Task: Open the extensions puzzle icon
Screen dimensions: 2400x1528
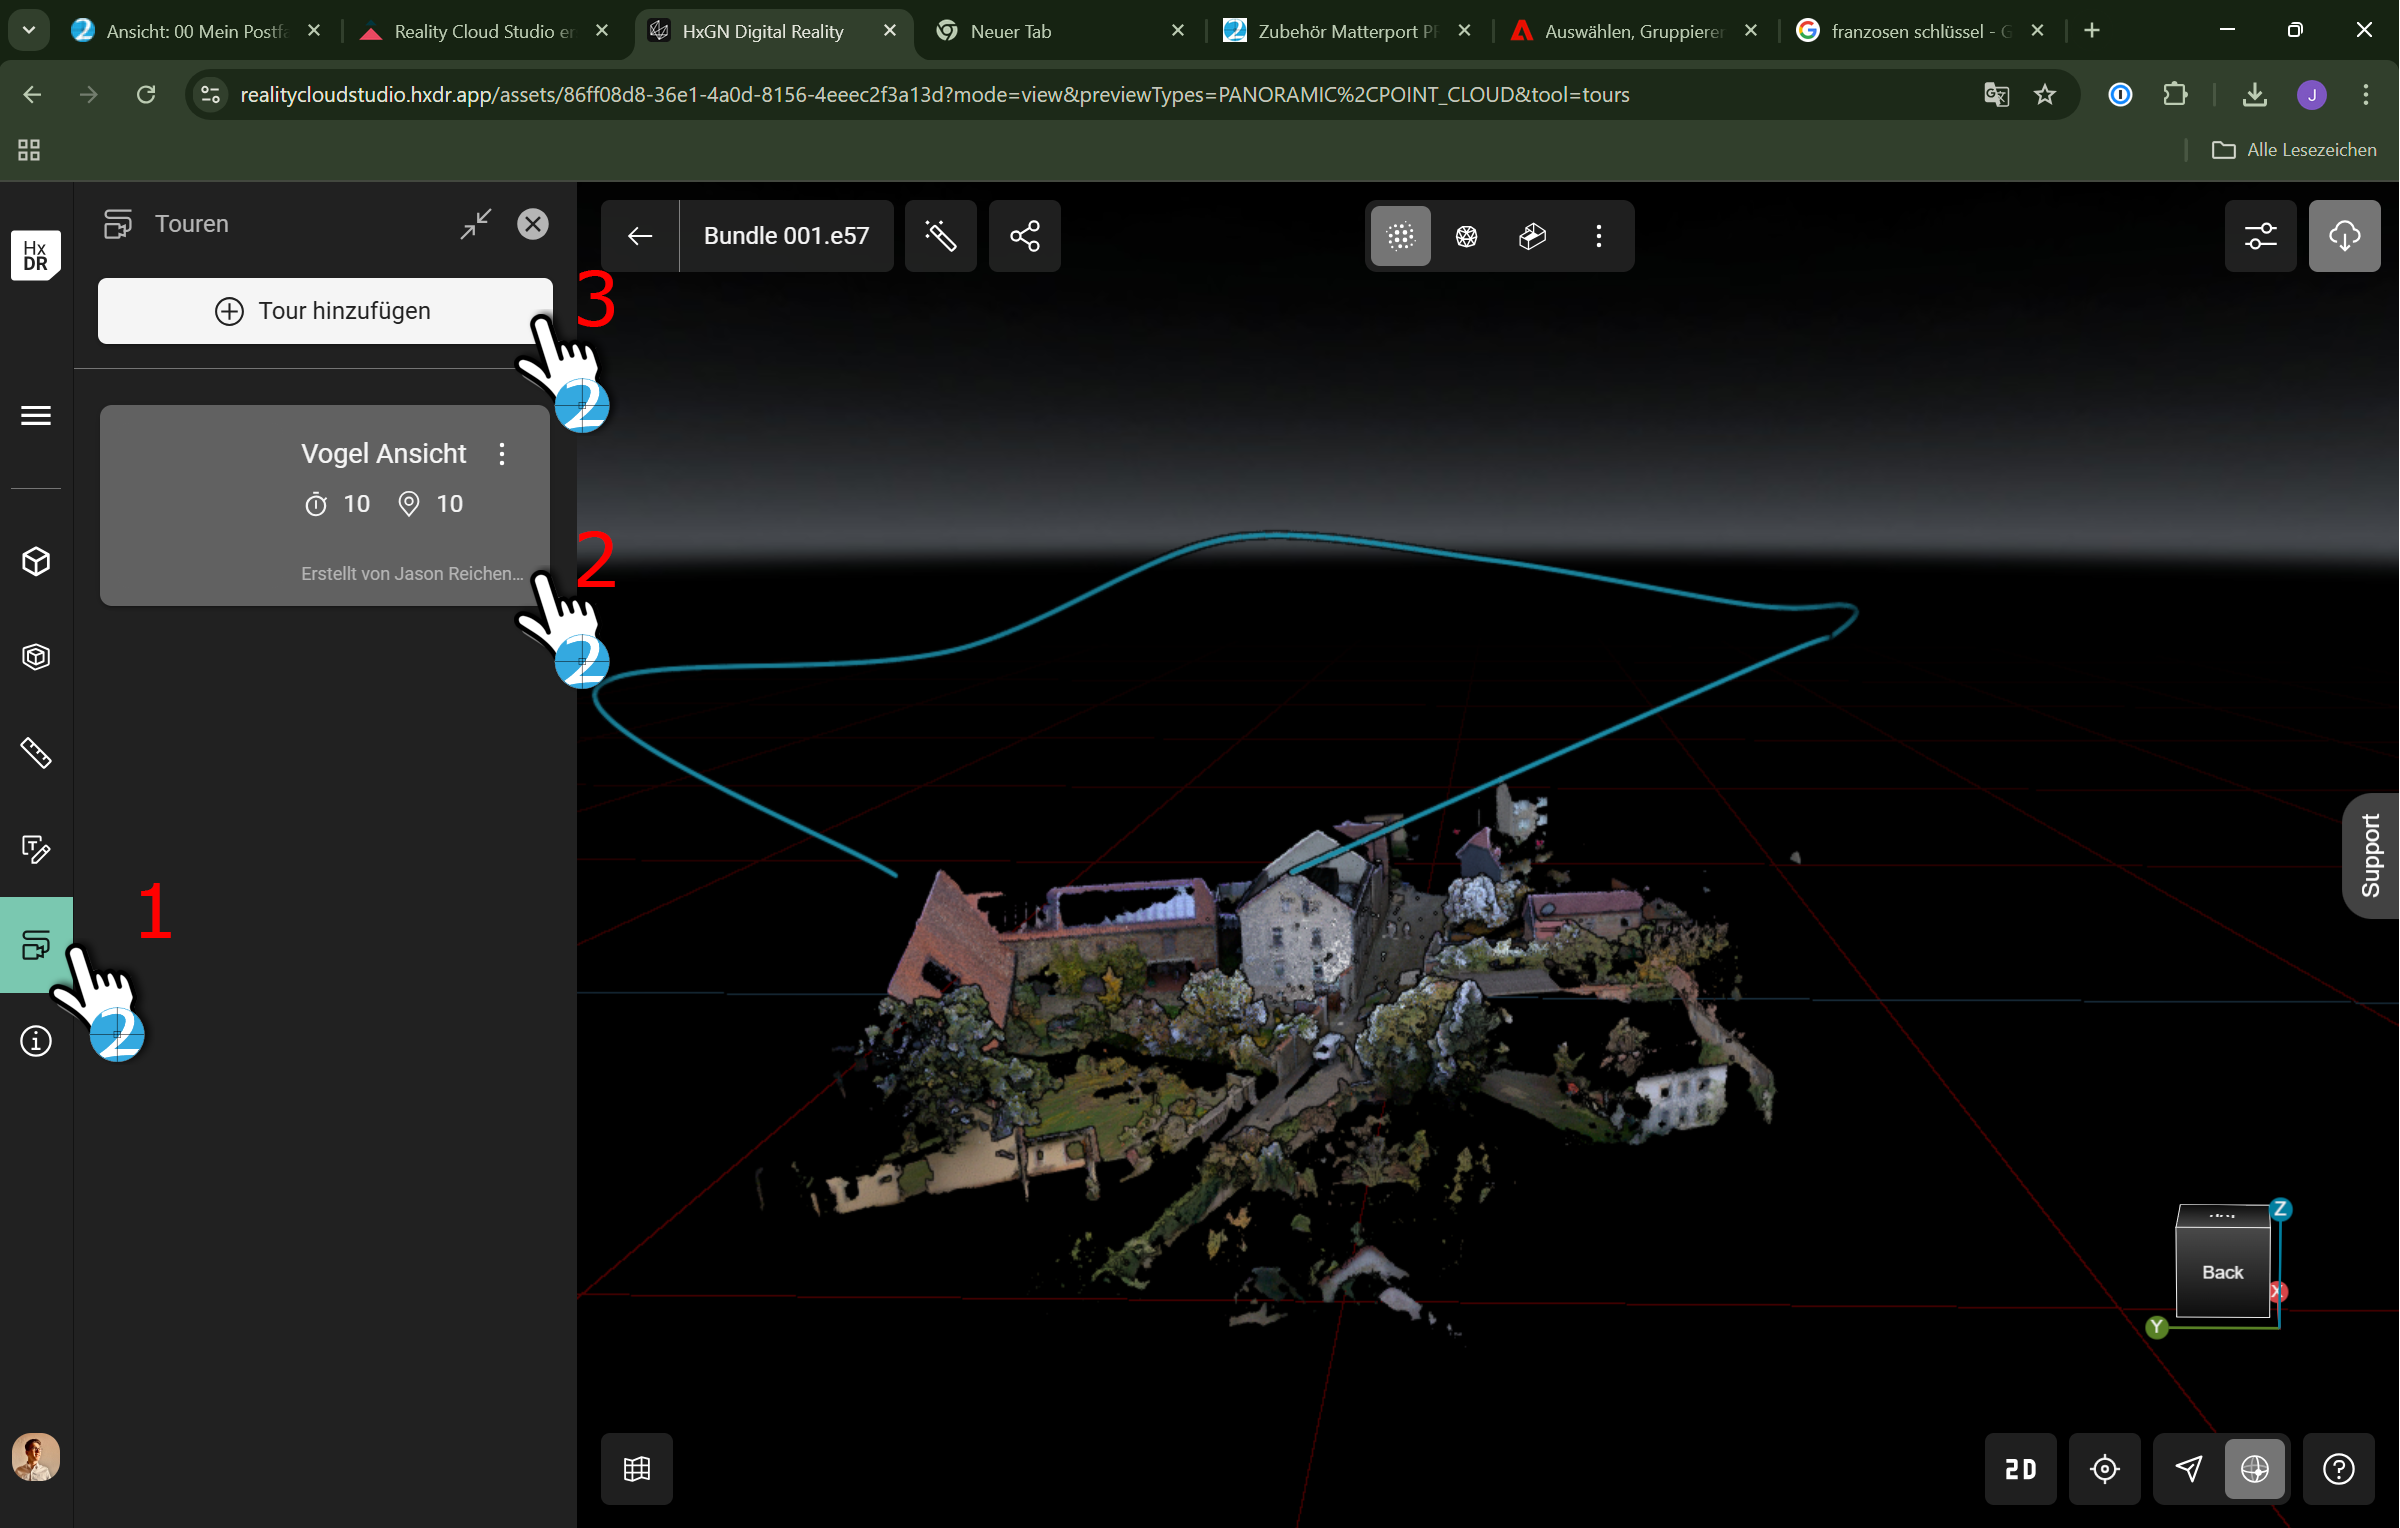Action: (x=2175, y=95)
